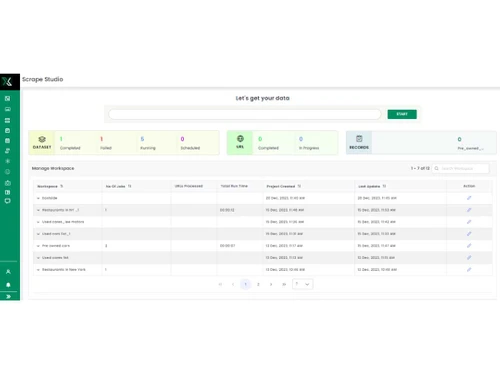The image size is (500, 375).
Task: Click the dim circular clock sidebar icon
Action: tap(8, 172)
